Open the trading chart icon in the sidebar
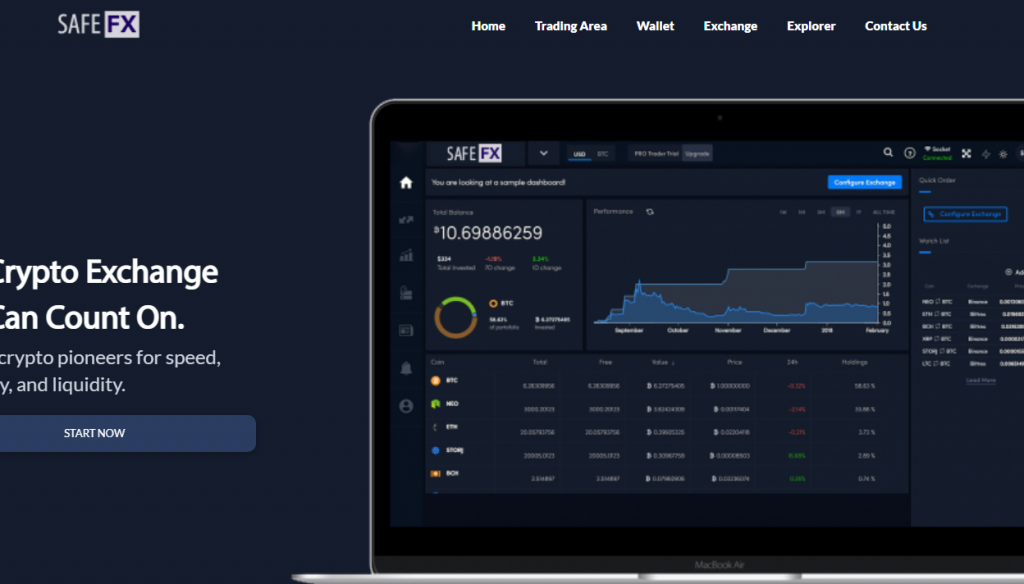The image size is (1024, 584). (x=406, y=220)
